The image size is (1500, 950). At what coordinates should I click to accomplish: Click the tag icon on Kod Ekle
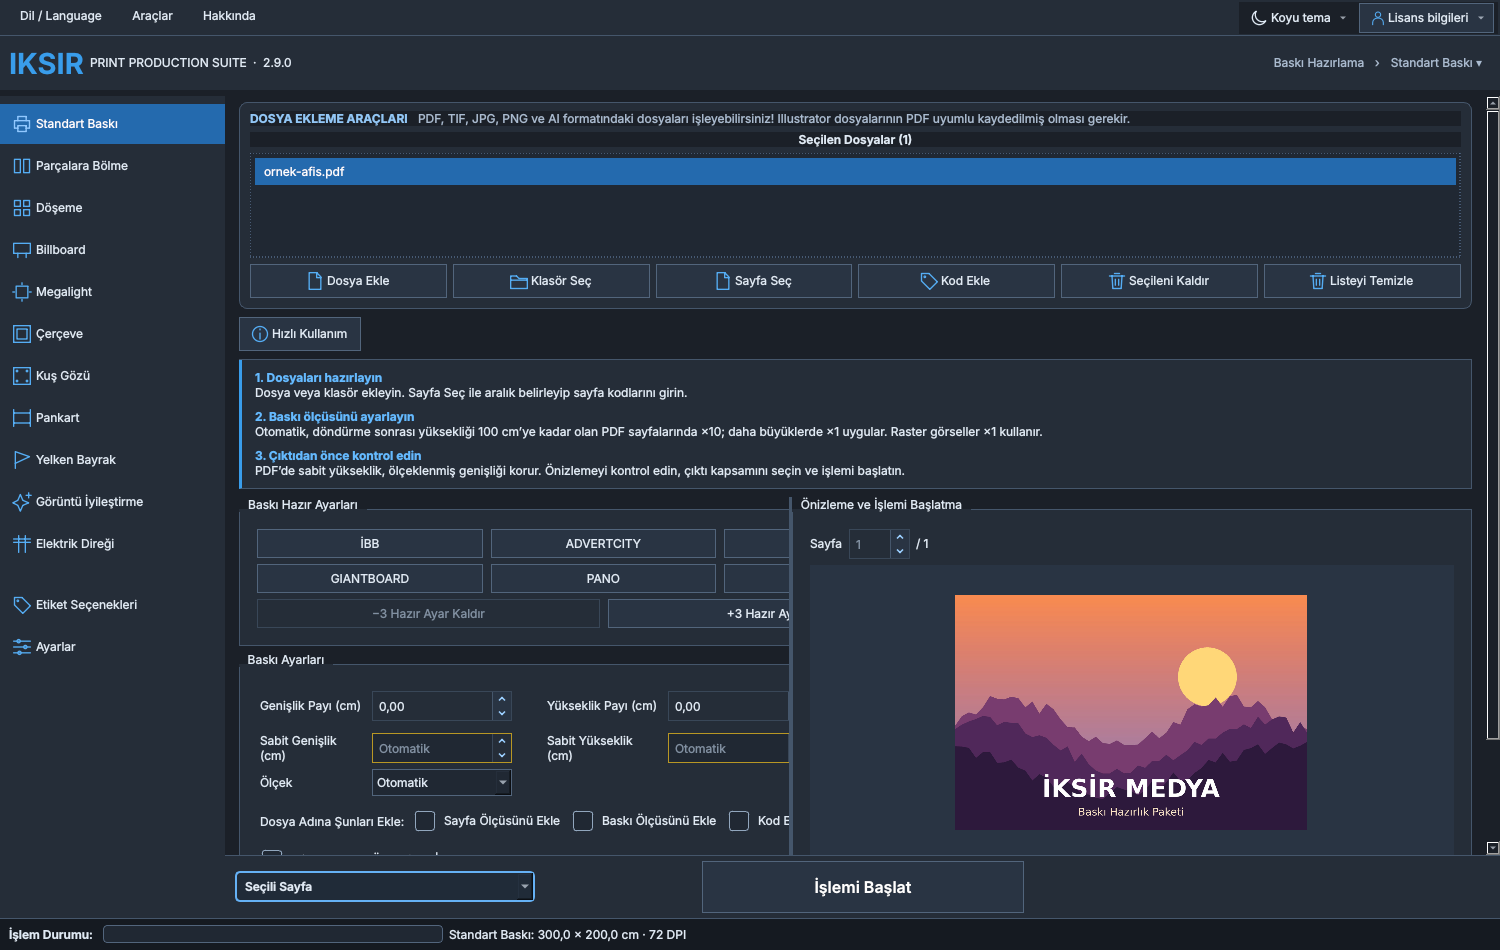pyautogui.click(x=929, y=281)
